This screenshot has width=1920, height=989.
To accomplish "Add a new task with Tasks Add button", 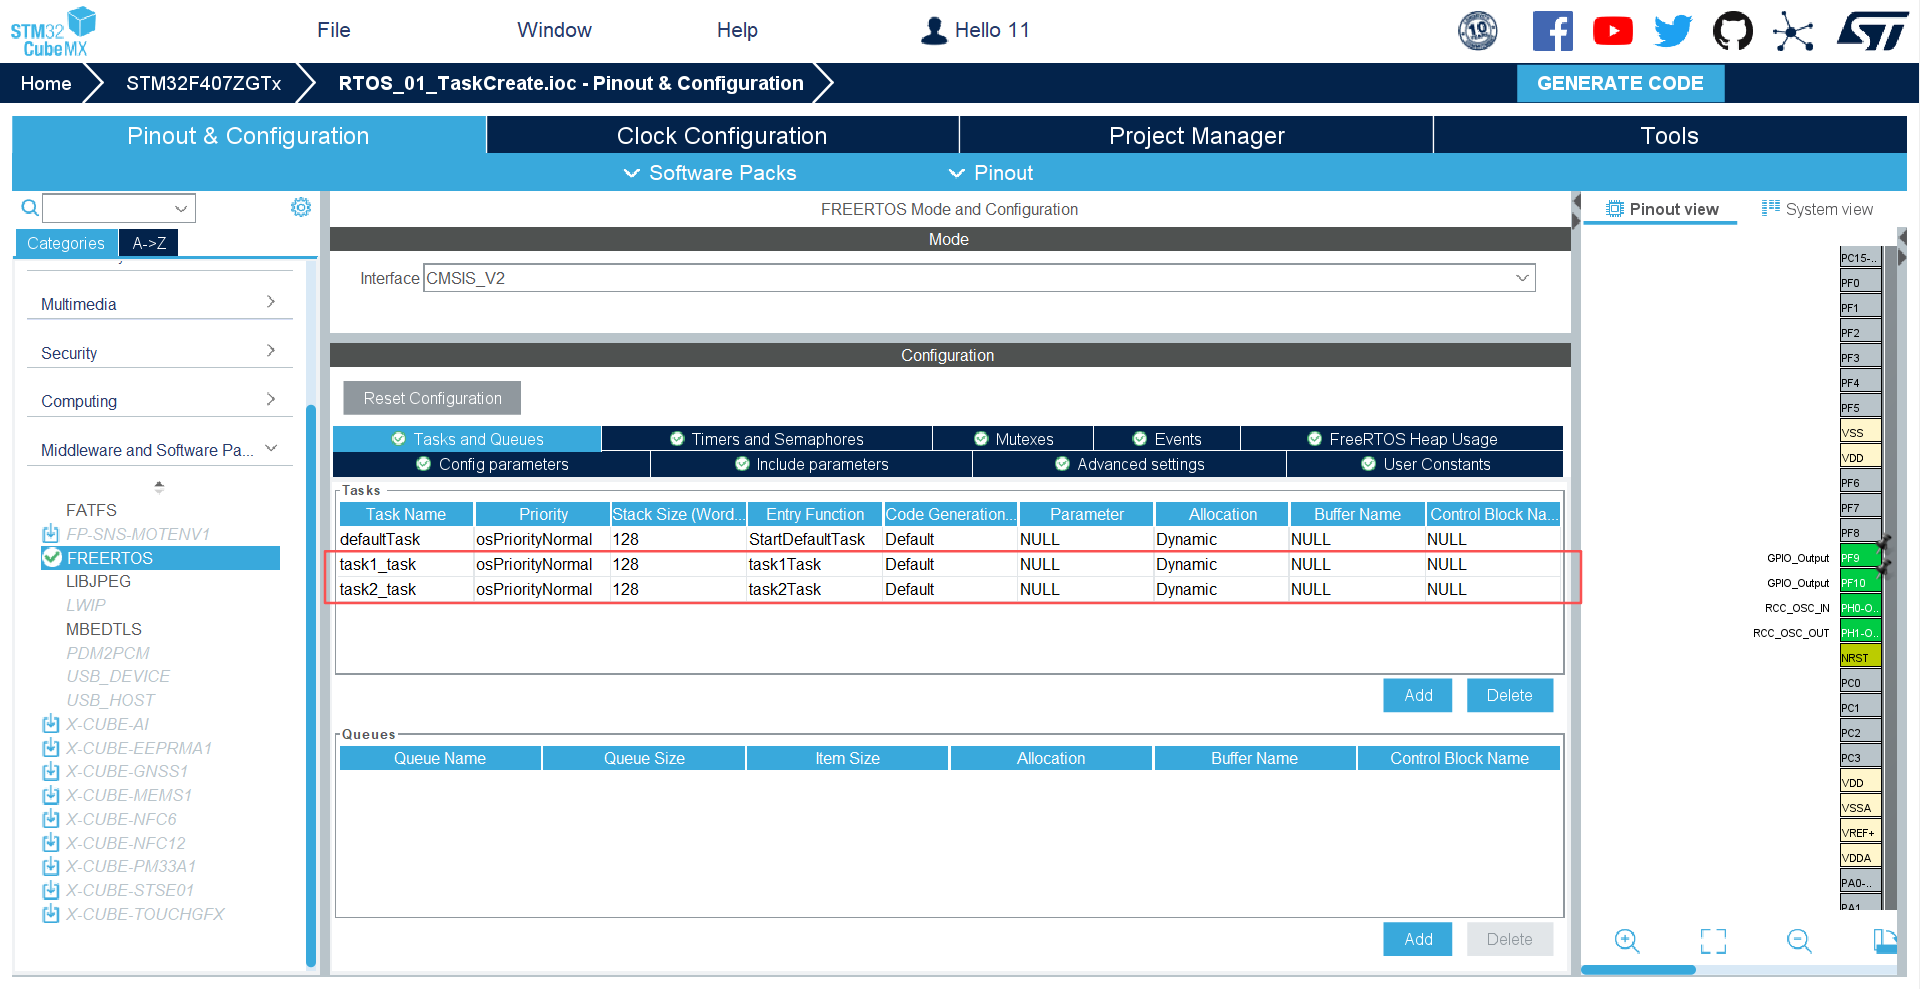I will pyautogui.click(x=1417, y=695).
